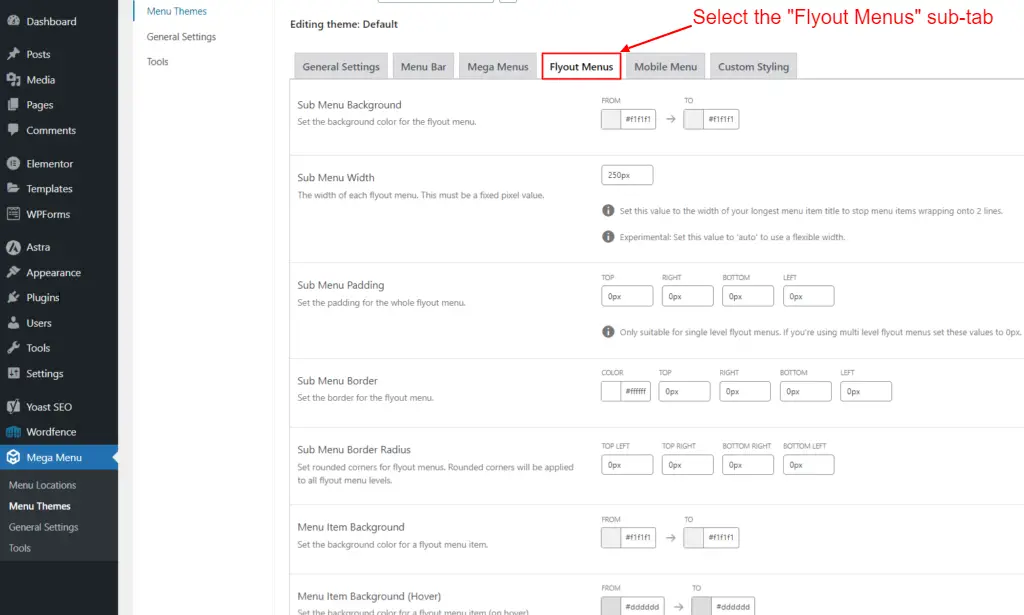Click the Dashboard icon in sidebar
Viewport: 1024px width, 615px height.
(13, 21)
